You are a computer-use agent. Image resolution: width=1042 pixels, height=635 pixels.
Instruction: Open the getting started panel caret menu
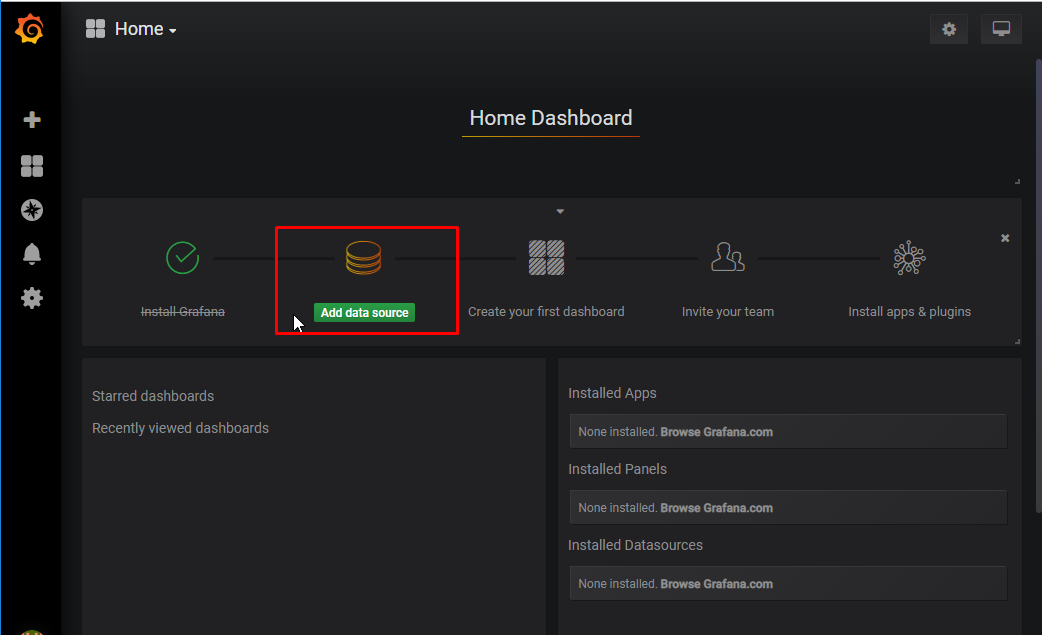pos(560,211)
